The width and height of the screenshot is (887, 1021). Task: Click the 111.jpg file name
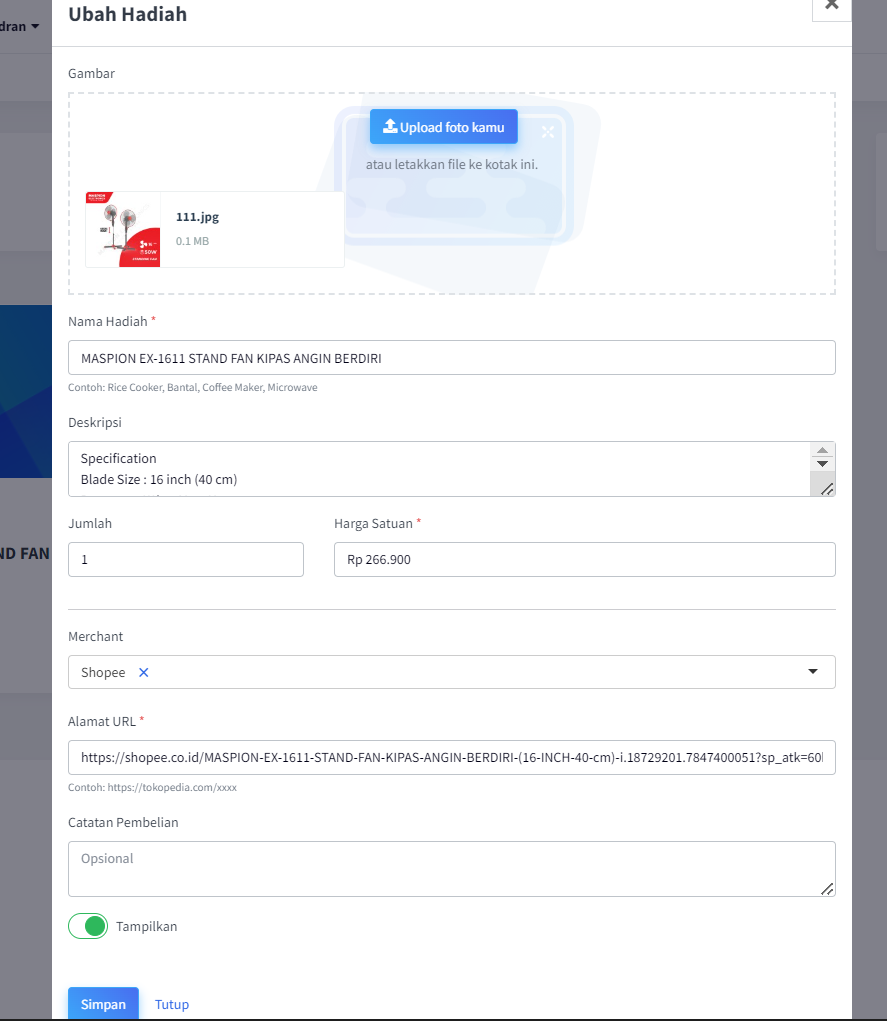pyautogui.click(x=197, y=217)
